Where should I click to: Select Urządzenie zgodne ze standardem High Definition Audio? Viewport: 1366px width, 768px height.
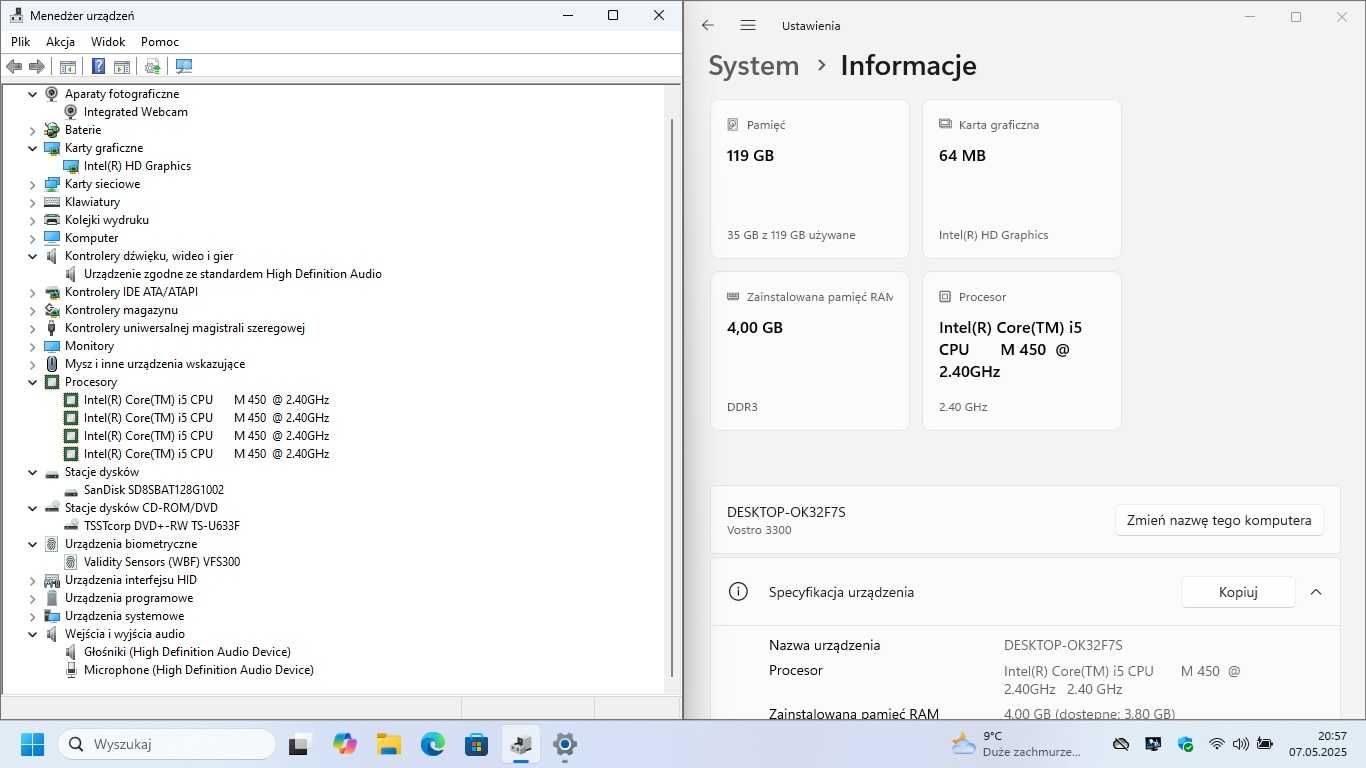[232, 274]
